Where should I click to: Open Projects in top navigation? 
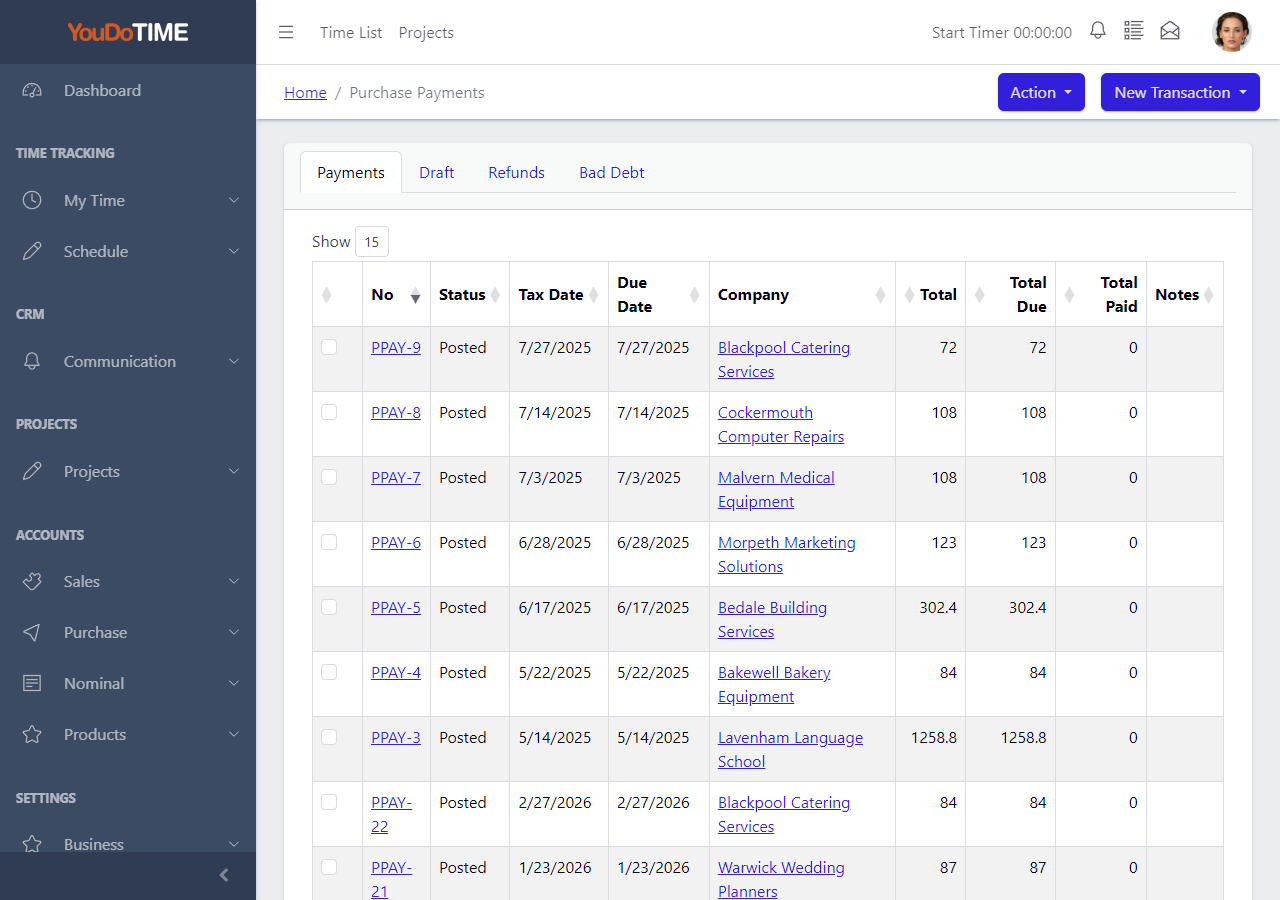pos(426,32)
